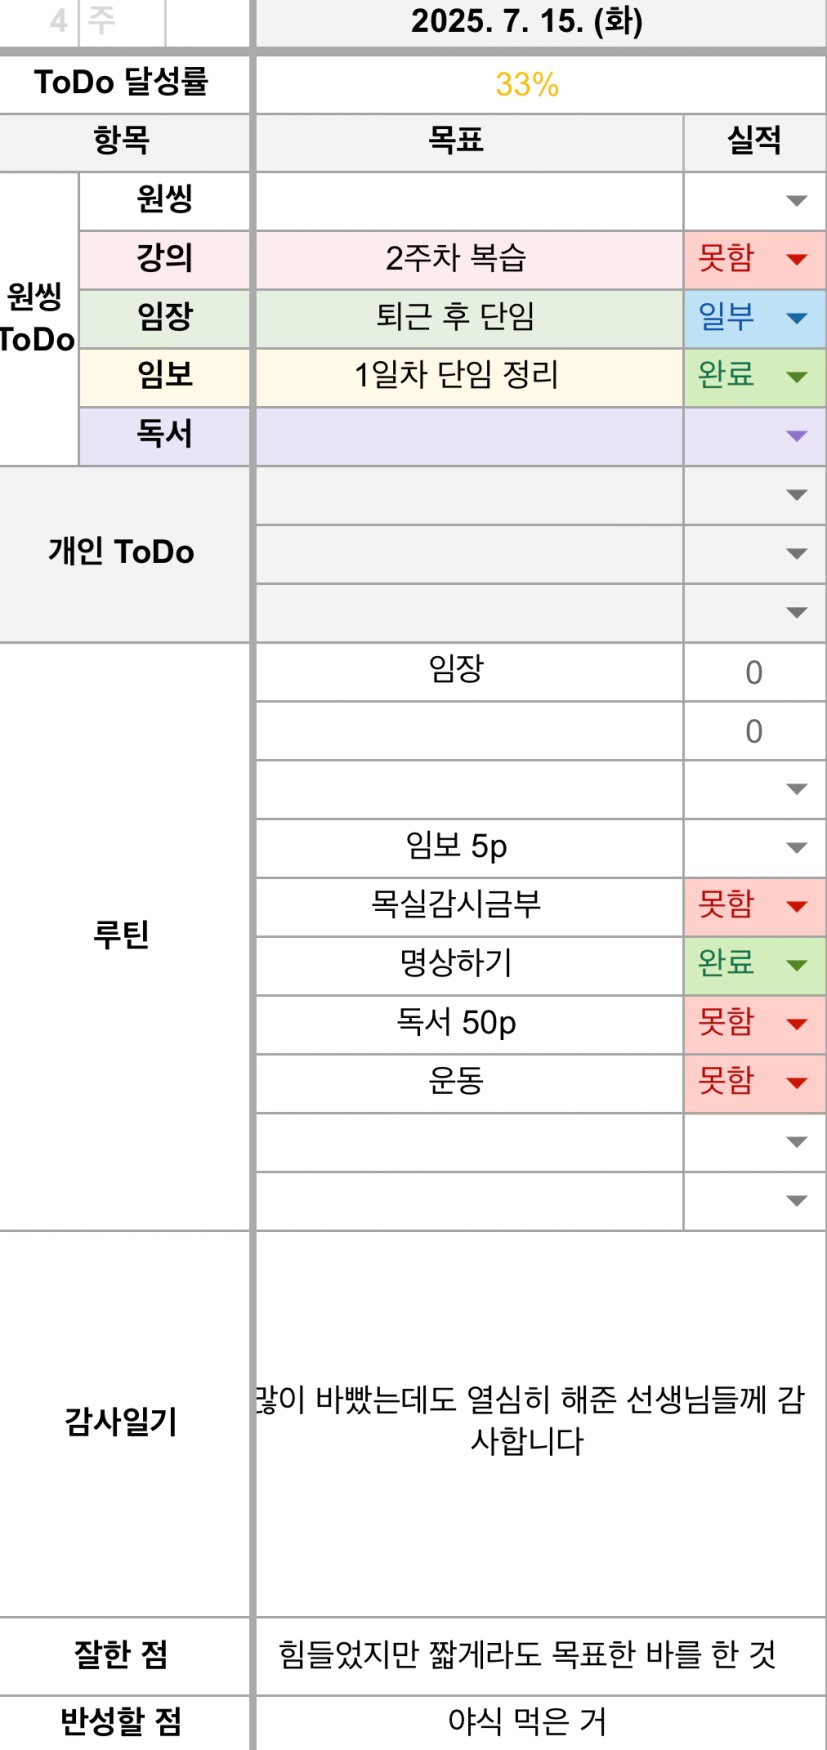
Task: Open the 완료 dropdown for 명상하기
Action: (x=755, y=965)
